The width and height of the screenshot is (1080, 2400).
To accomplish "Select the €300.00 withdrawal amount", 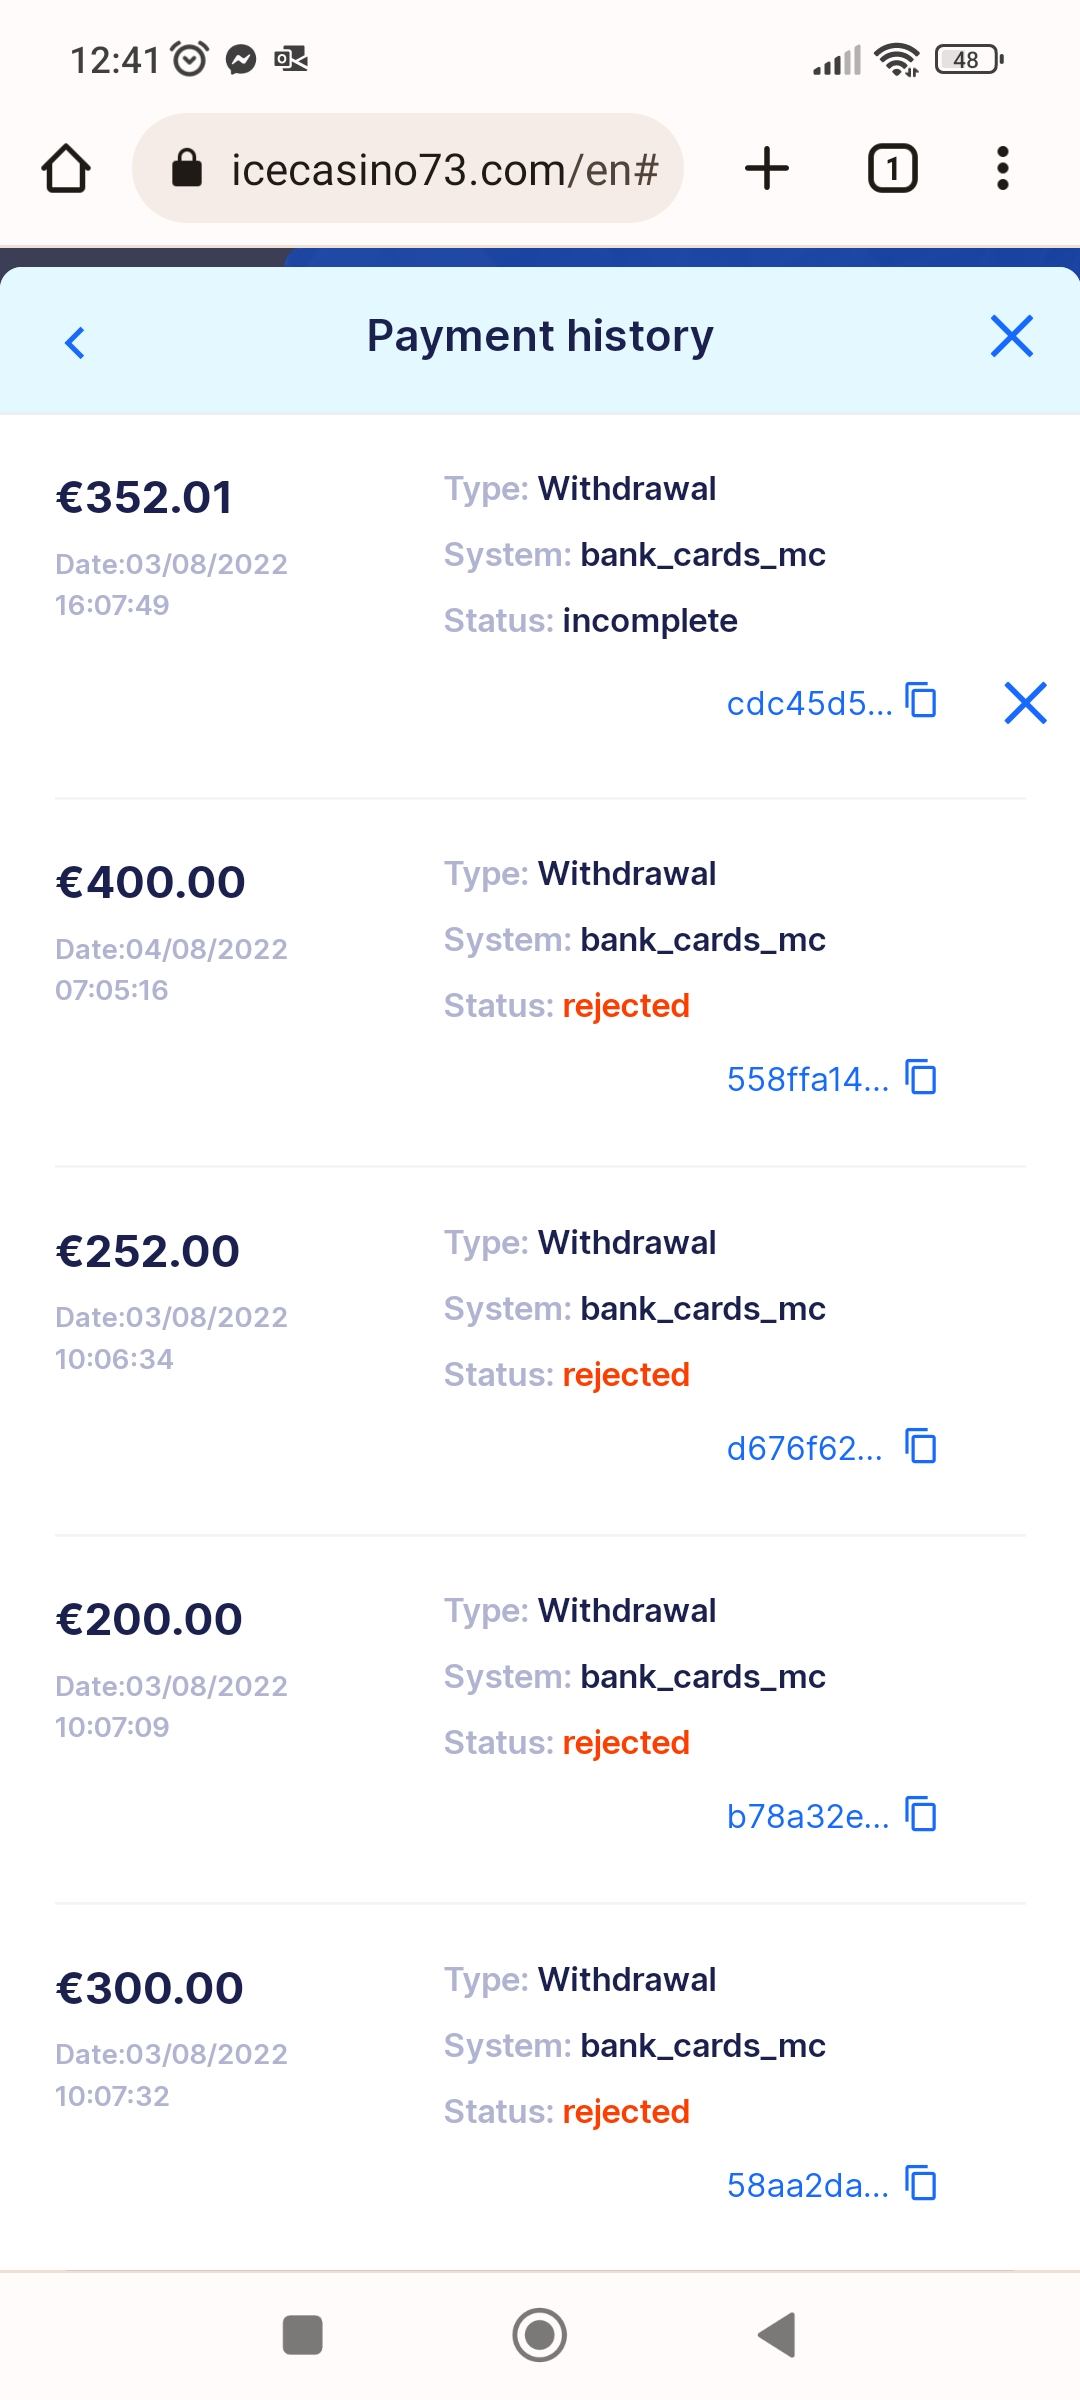I will click(150, 1988).
